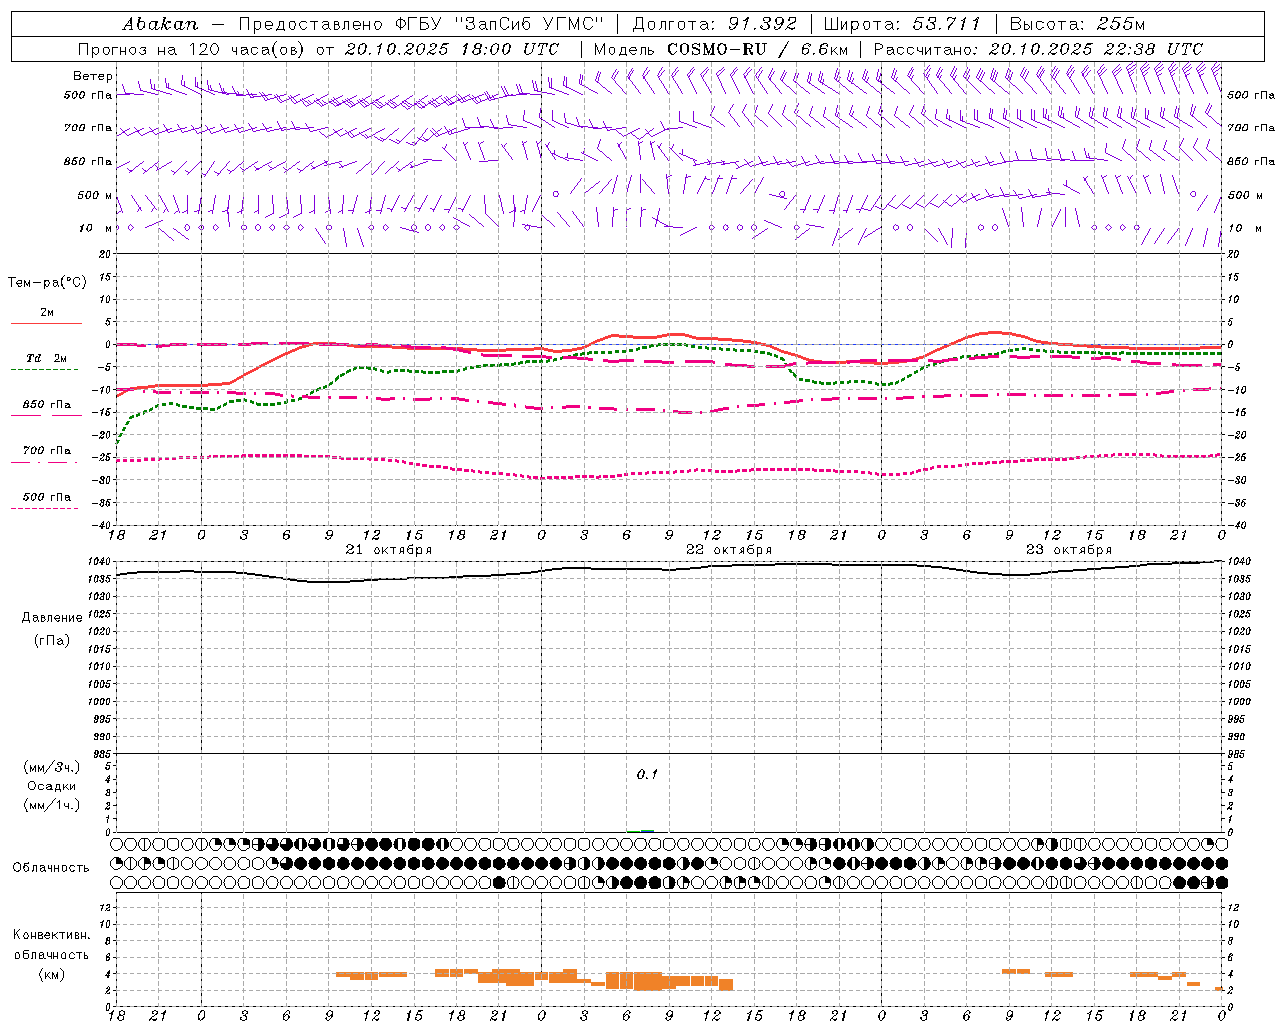Click the '21 октября' date label
This screenshot has width=1280, height=1024.
click(x=389, y=549)
